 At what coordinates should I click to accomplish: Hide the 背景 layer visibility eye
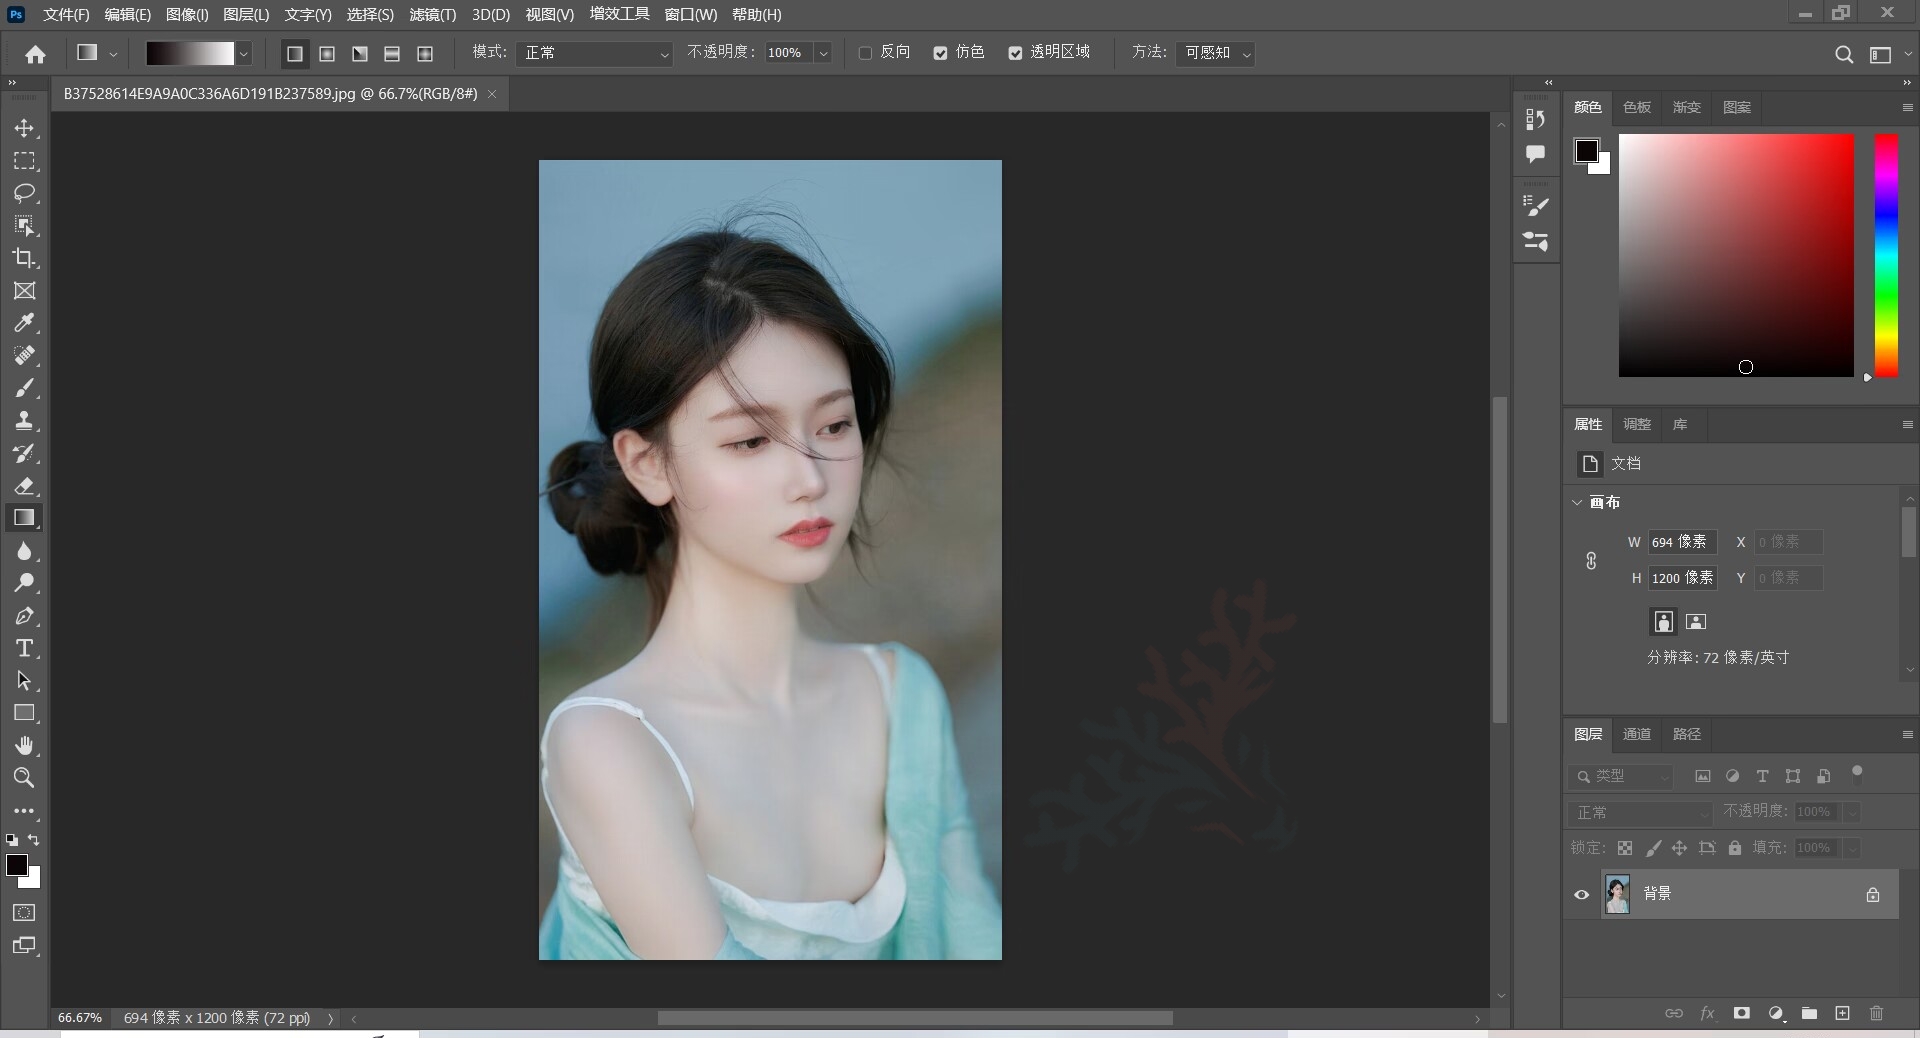1581,894
